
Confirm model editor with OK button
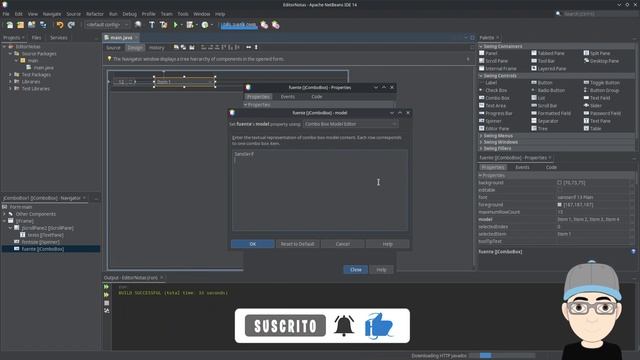253,244
